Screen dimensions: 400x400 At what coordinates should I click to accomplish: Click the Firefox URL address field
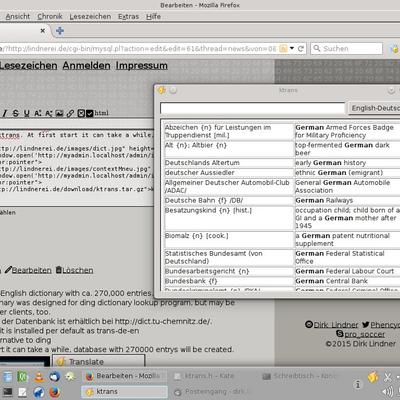coord(138,49)
